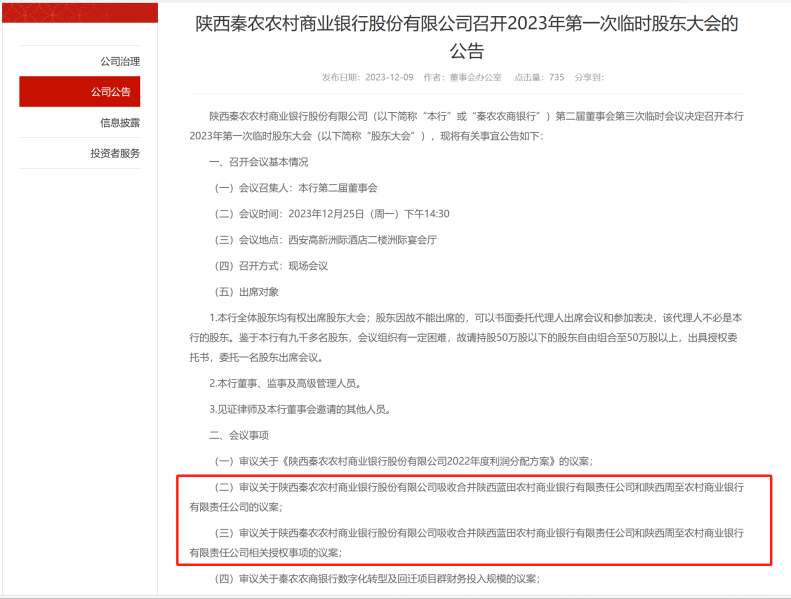Click agenda item (三) about 相关授权事项
The image size is (791, 599).
(x=473, y=541)
